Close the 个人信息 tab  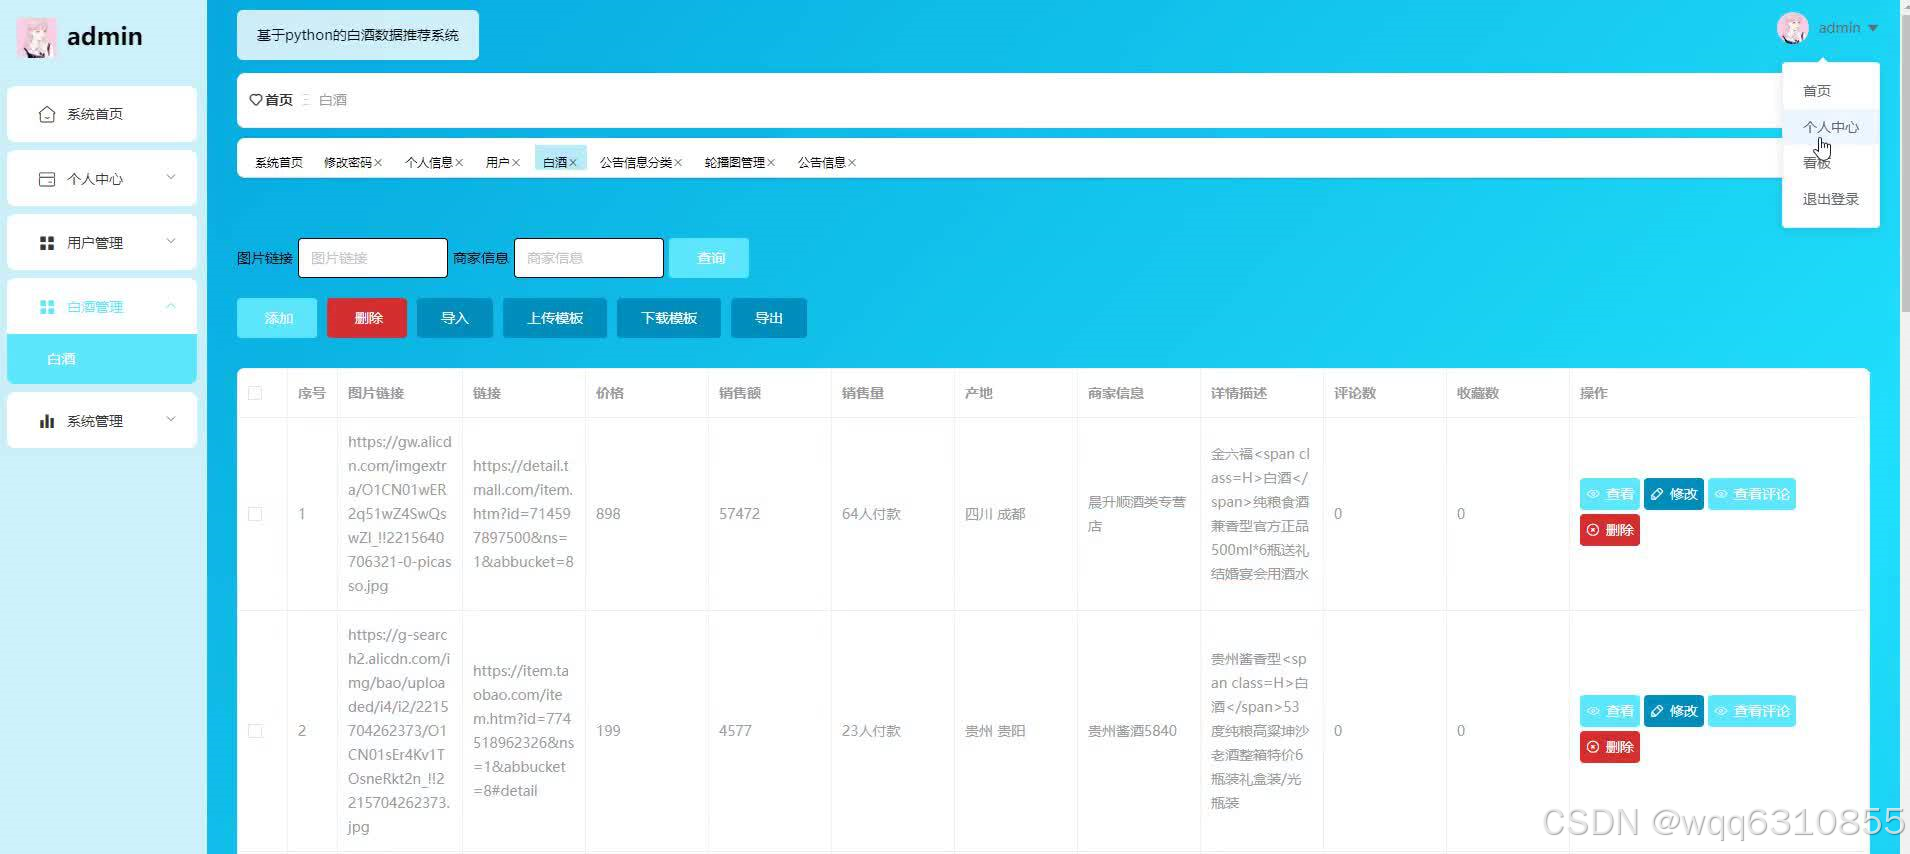(x=459, y=163)
